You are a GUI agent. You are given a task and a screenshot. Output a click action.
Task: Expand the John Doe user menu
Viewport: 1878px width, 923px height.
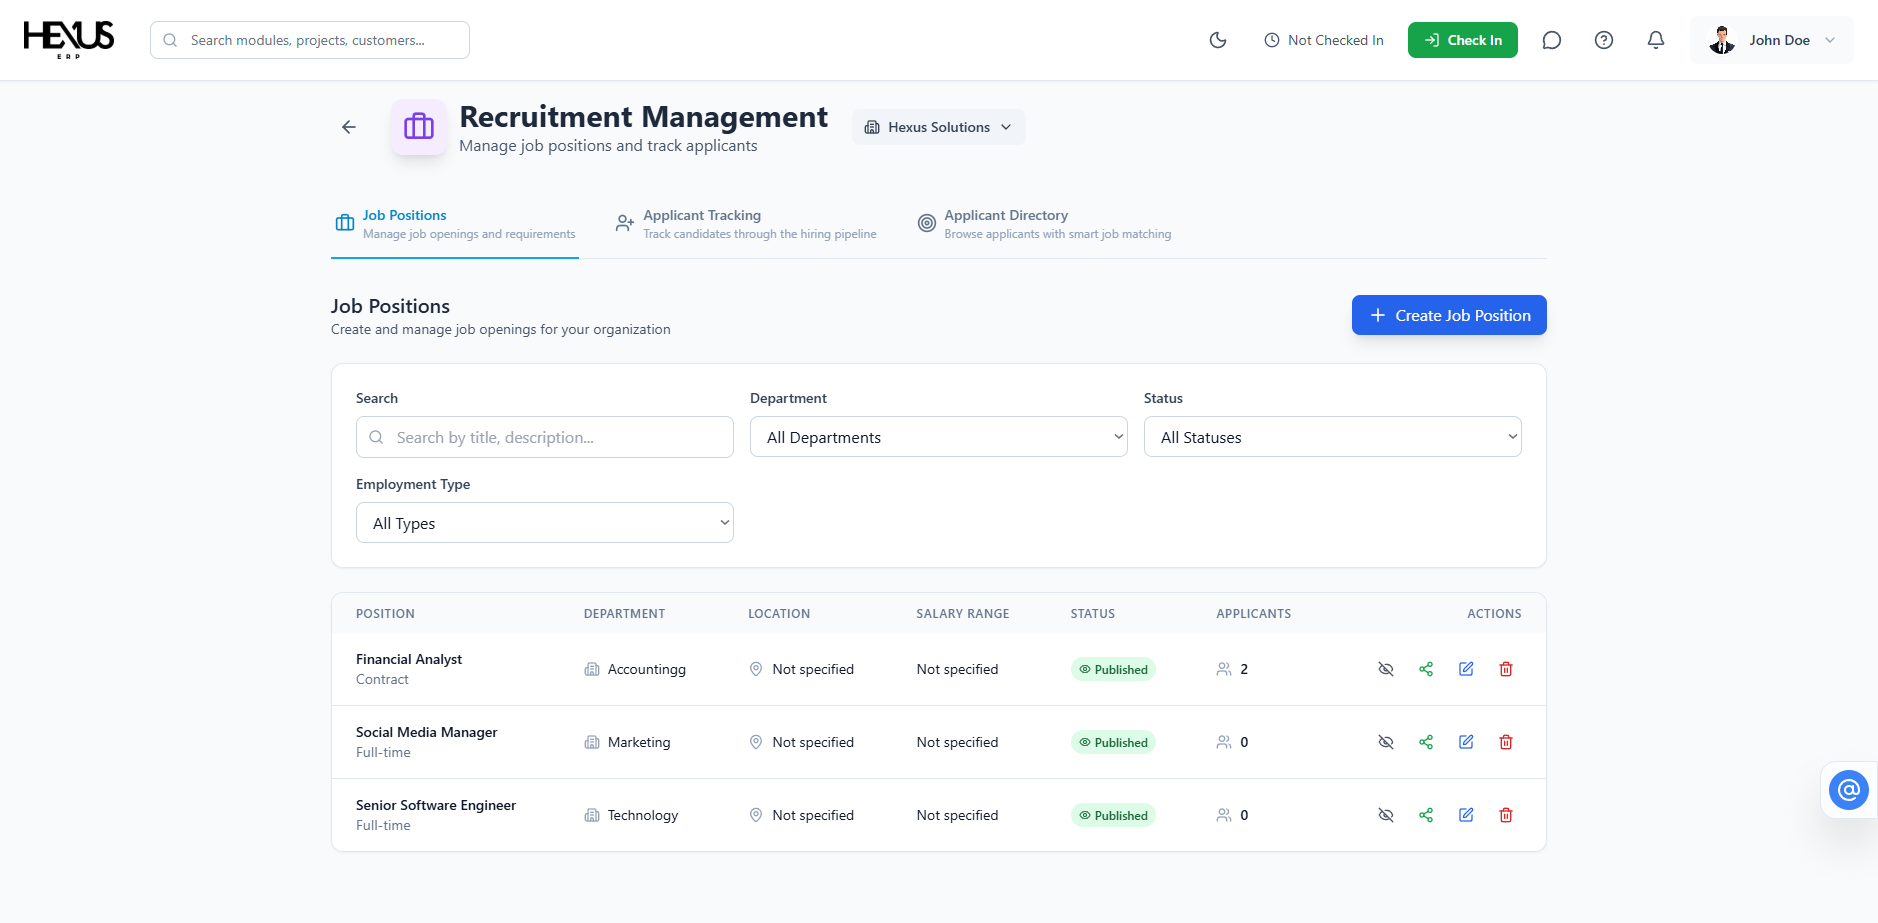point(1772,40)
